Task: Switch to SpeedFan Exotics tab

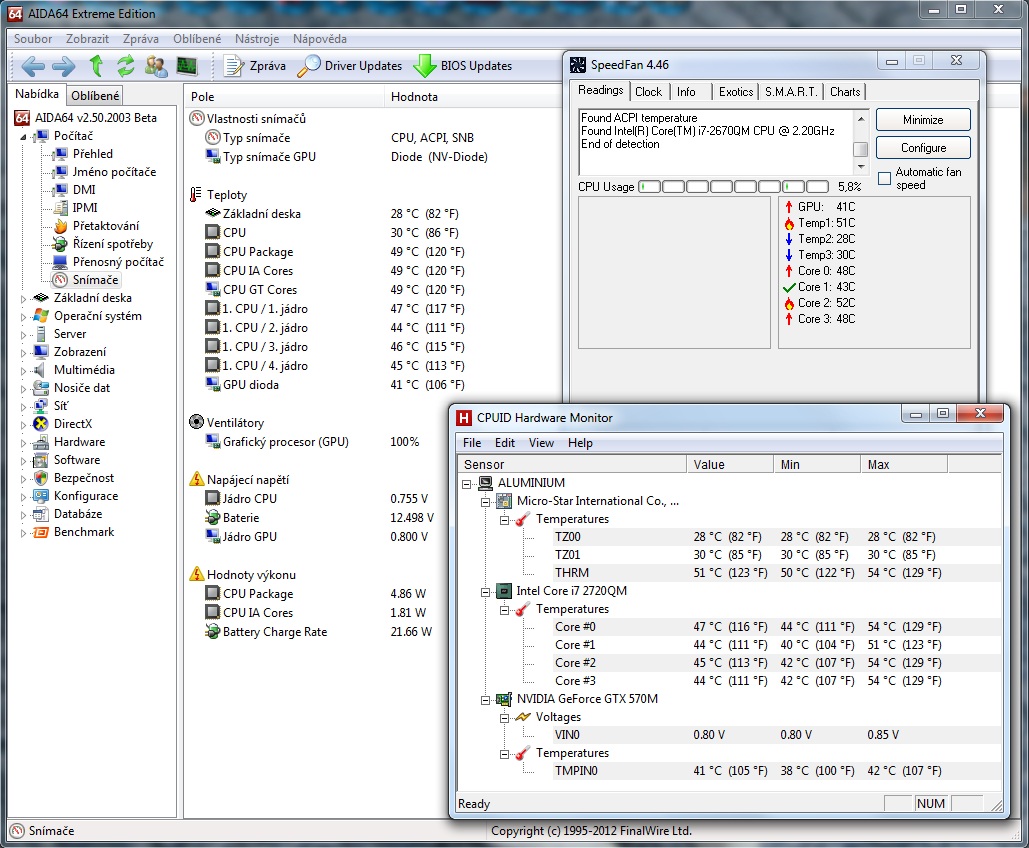Action: point(736,92)
